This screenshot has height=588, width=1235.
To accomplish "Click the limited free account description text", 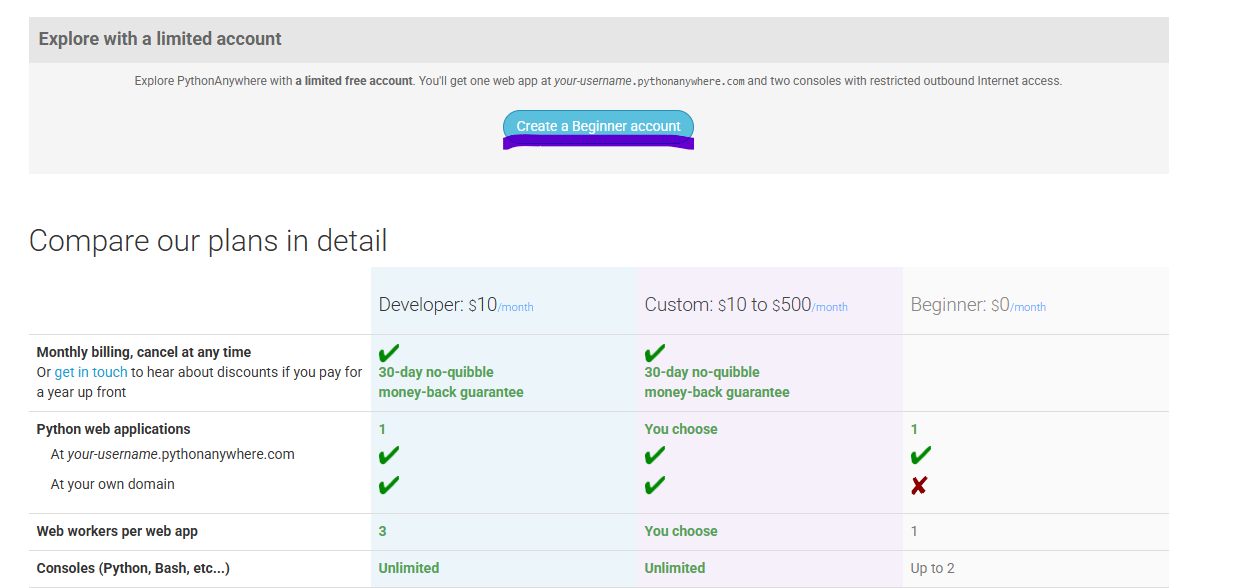I will click(x=598, y=81).
